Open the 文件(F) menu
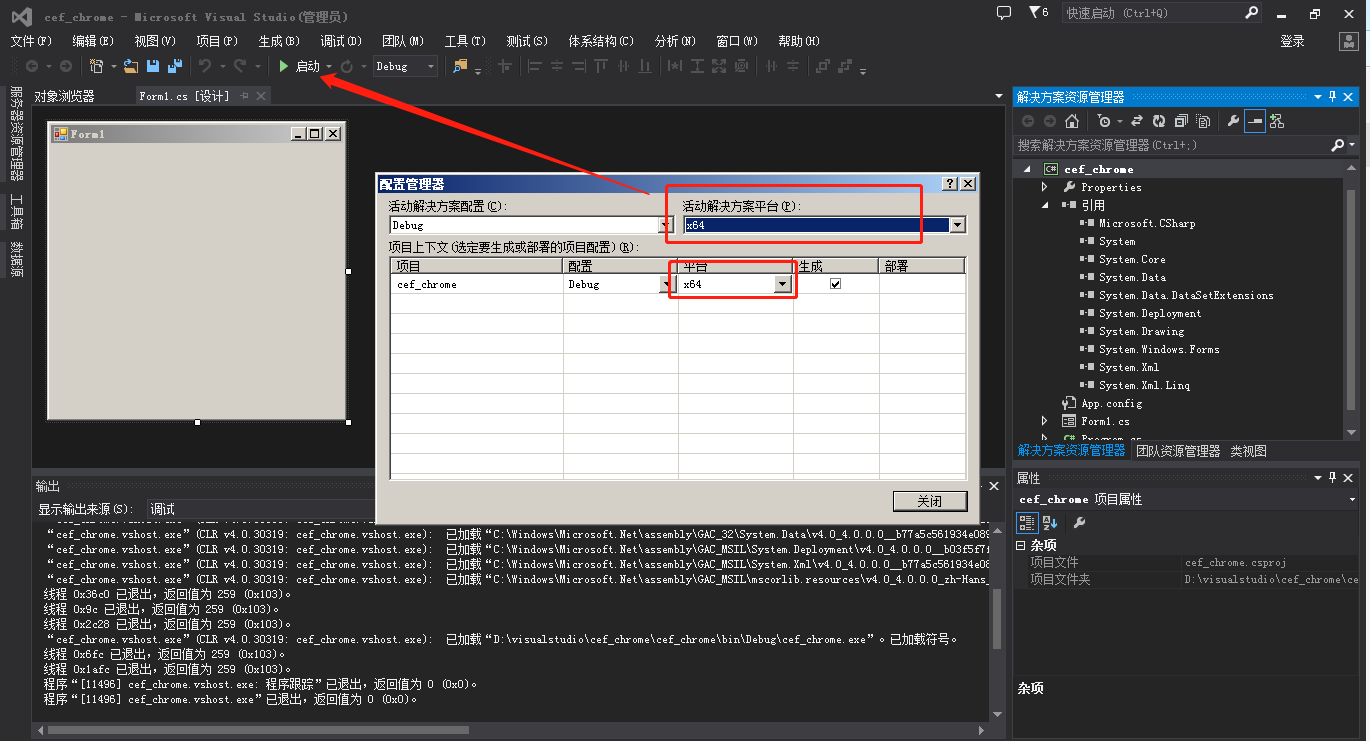Screen dimensions: 1370x741 (31, 41)
